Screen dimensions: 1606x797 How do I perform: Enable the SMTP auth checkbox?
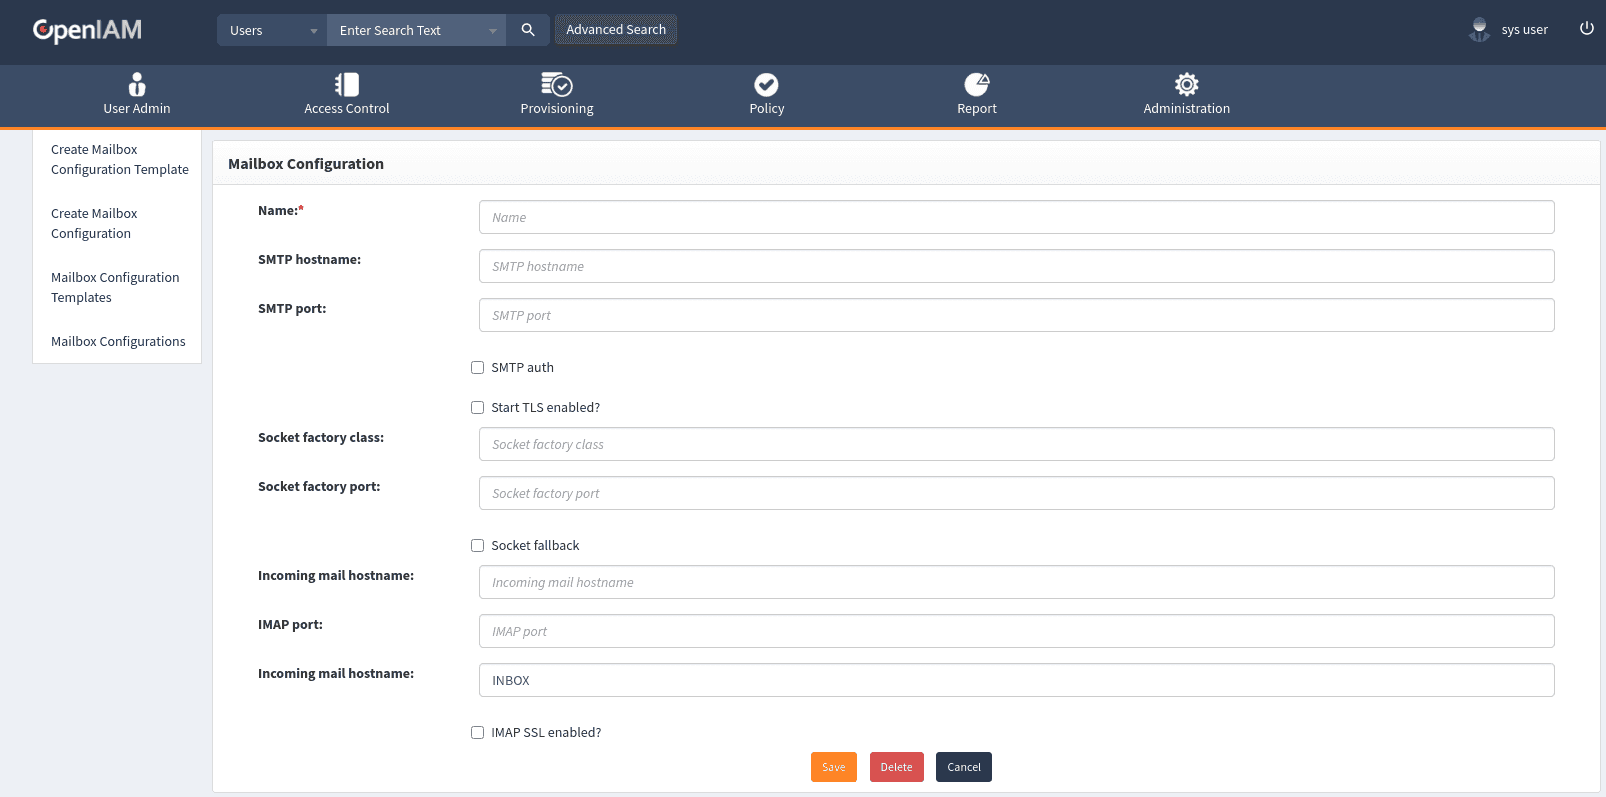(478, 368)
